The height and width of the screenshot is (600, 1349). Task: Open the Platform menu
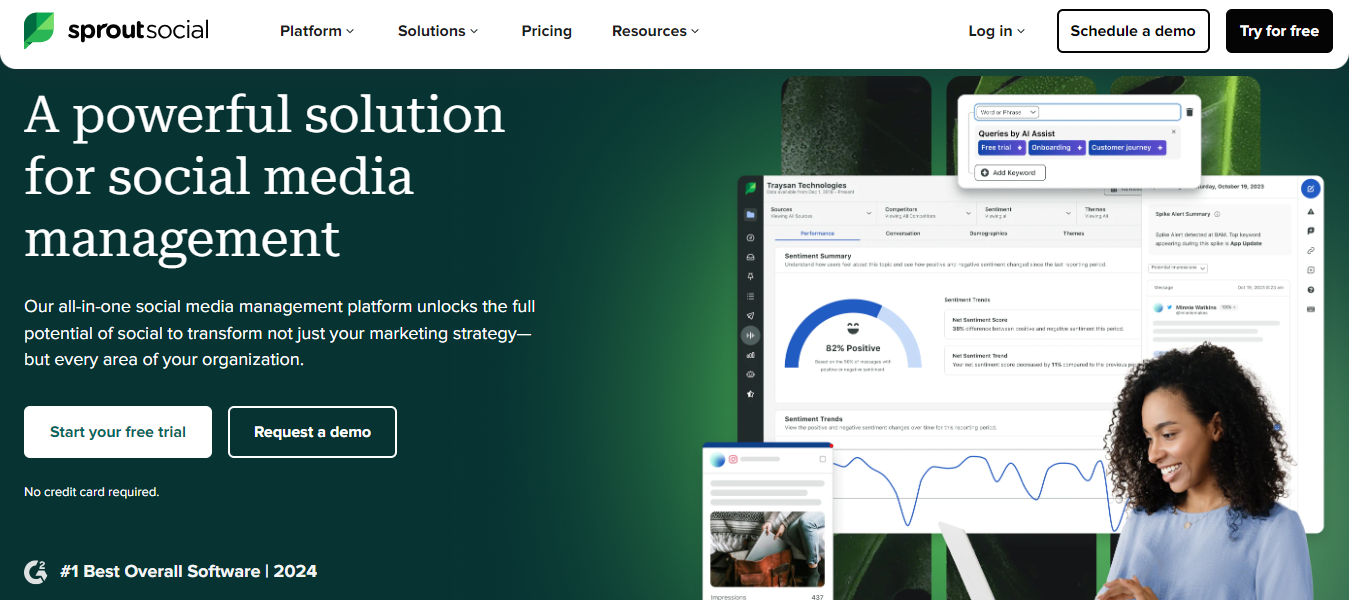(x=317, y=31)
